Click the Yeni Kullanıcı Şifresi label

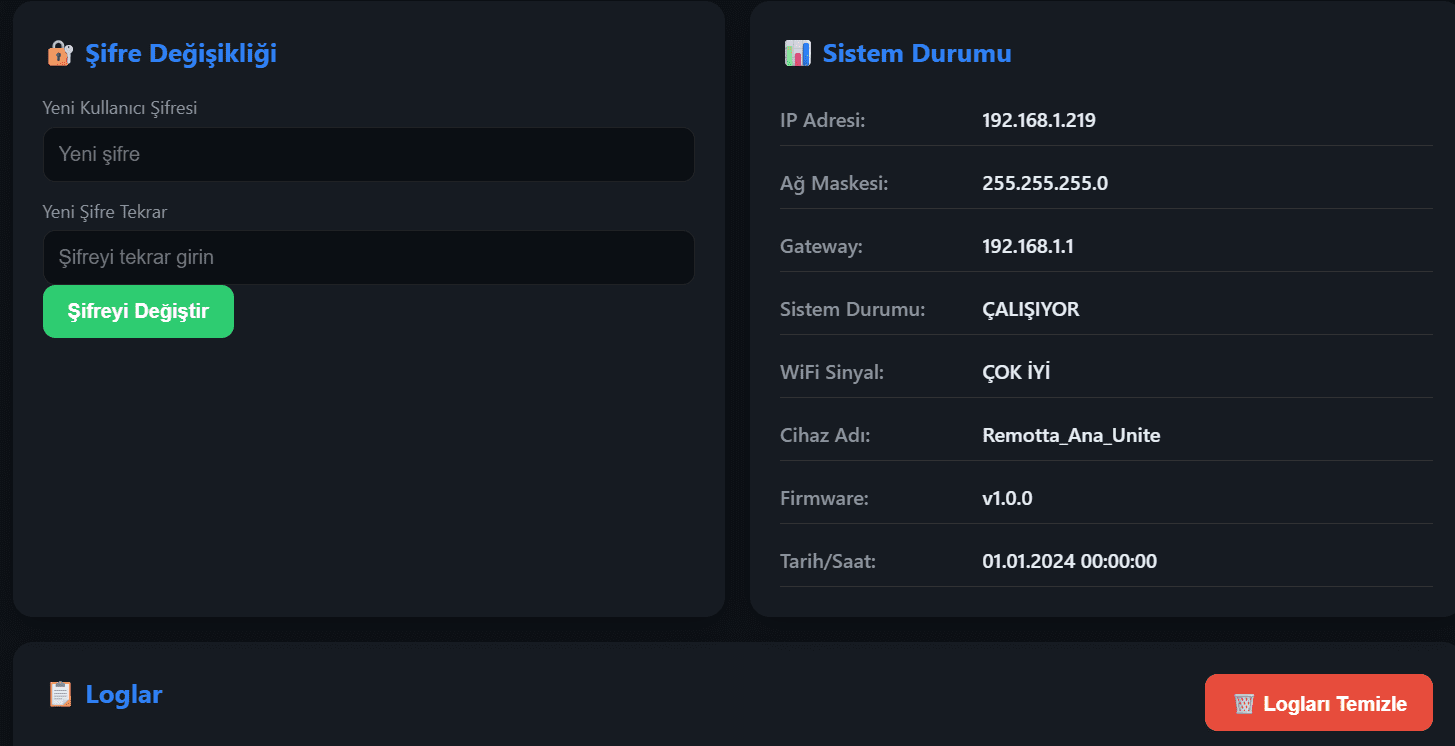point(120,108)
